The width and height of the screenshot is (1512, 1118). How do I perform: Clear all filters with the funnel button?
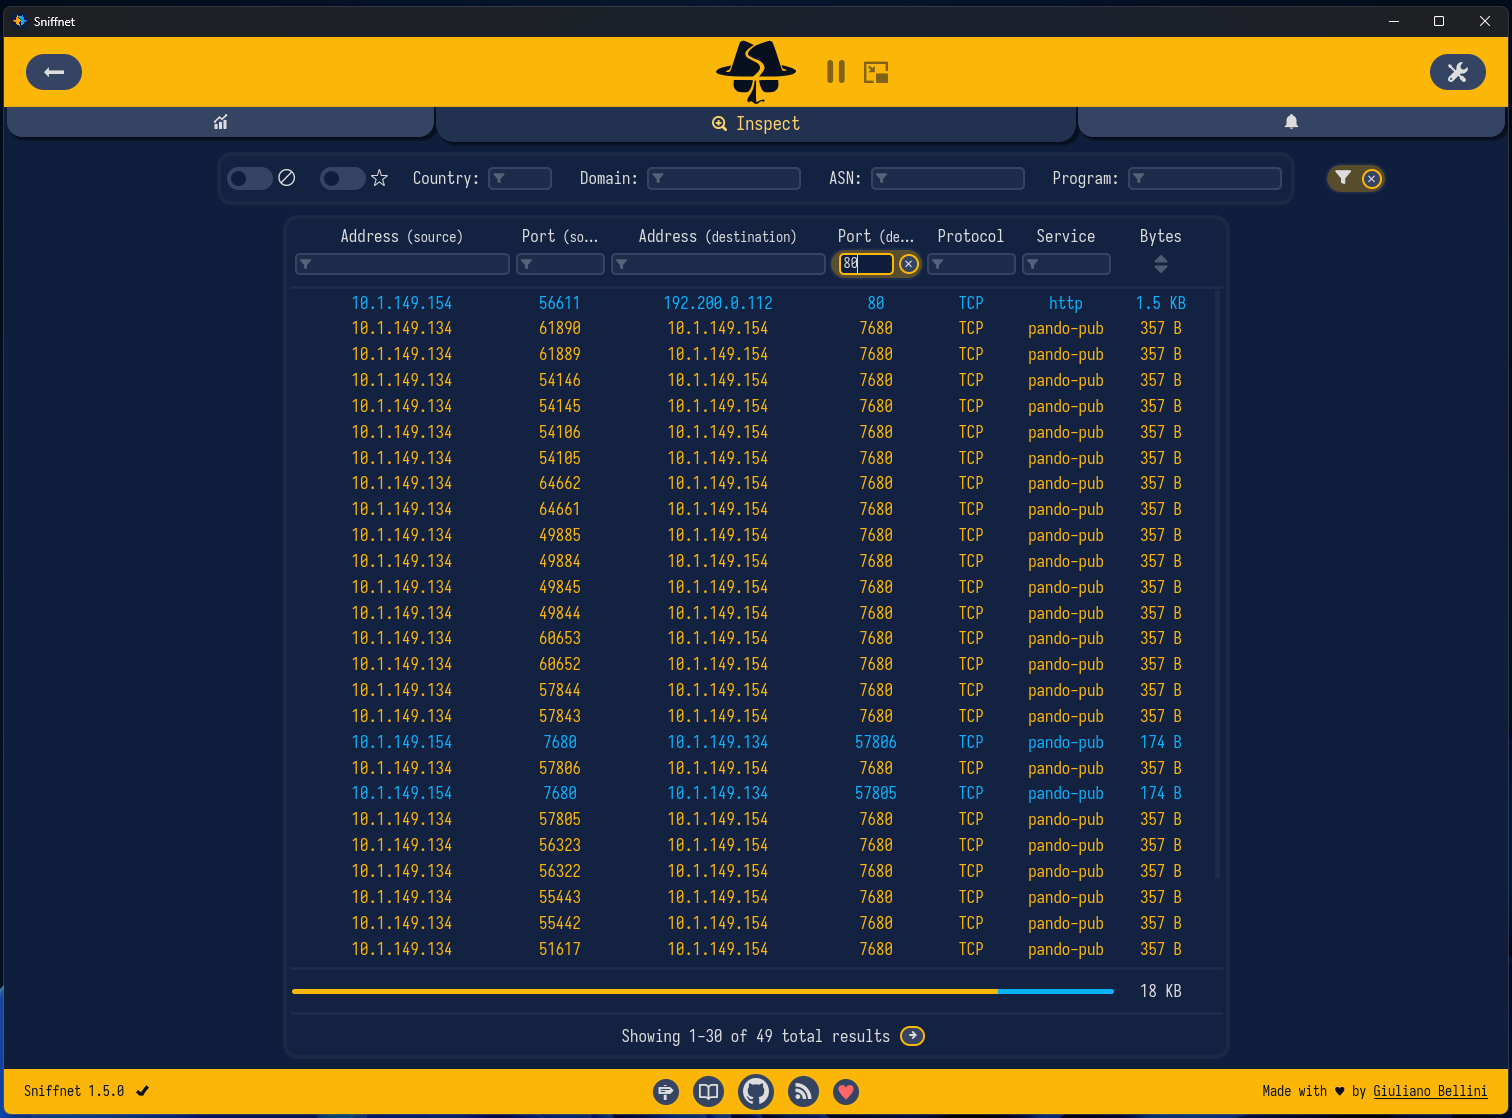tap(1355, 178)
